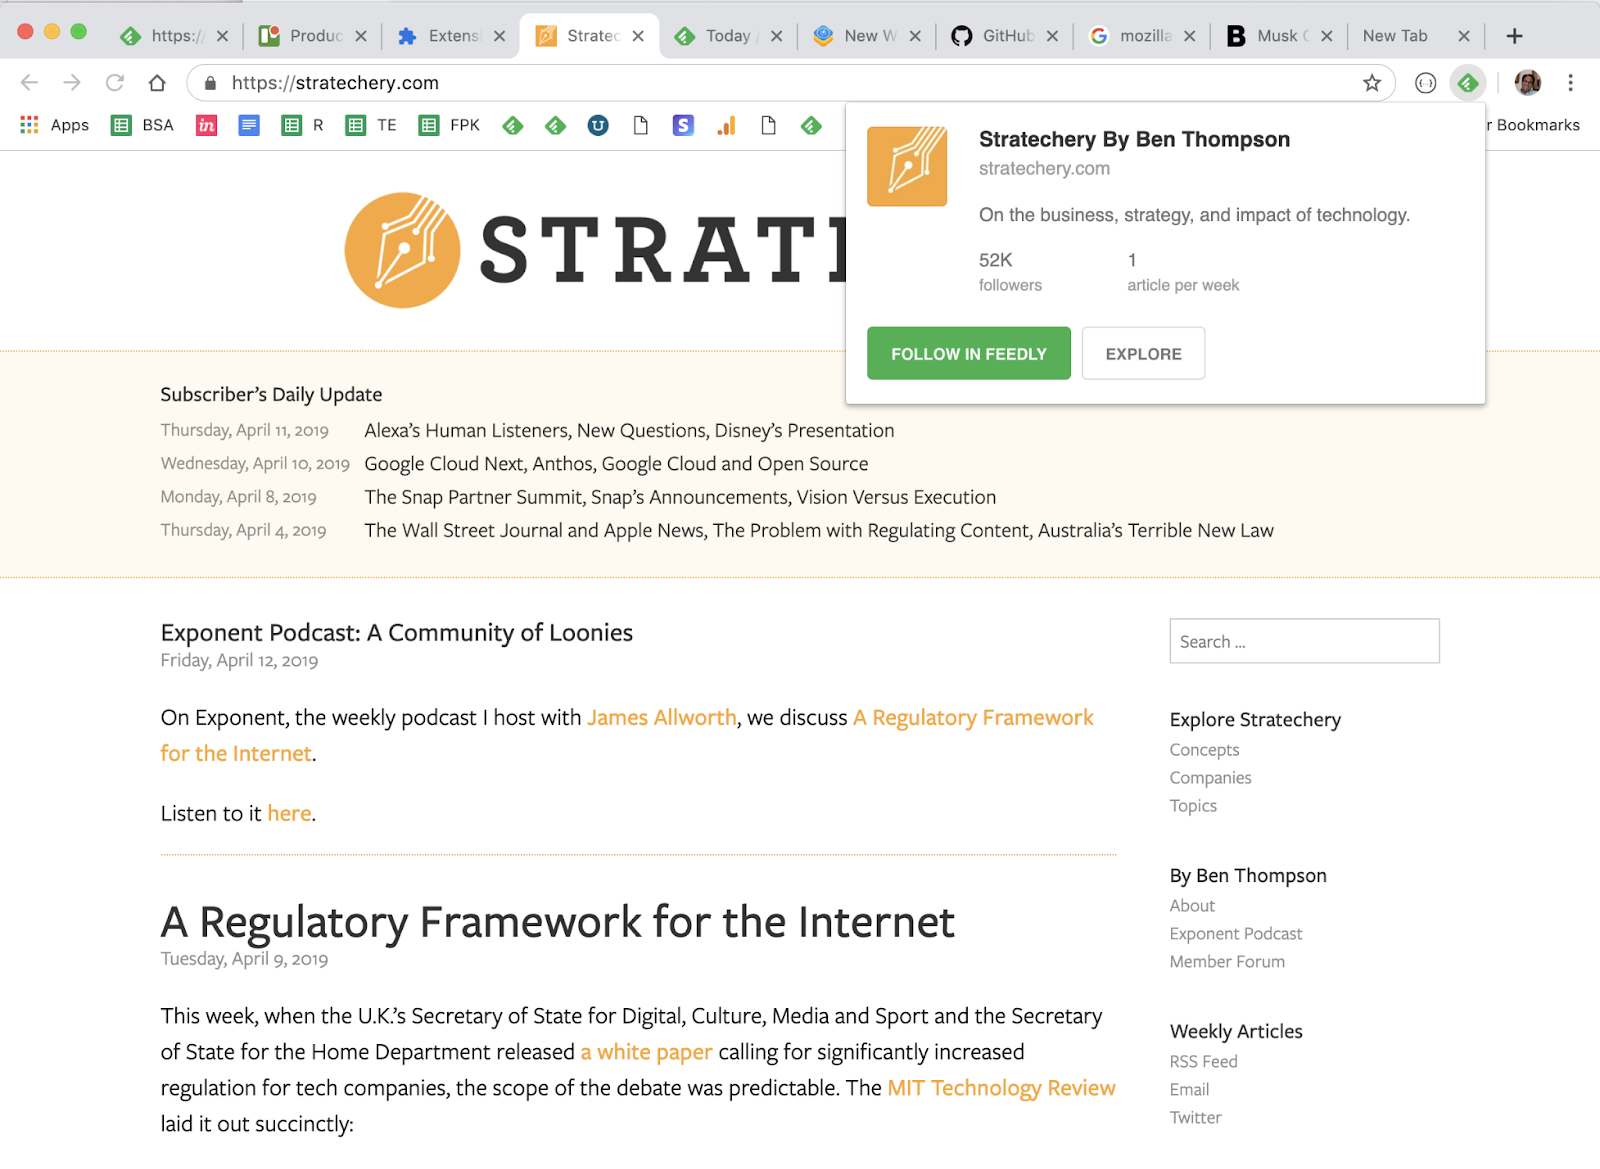Open the blue Google Docs bookmark
The image size is (1600, 1169).
(249, 125)
